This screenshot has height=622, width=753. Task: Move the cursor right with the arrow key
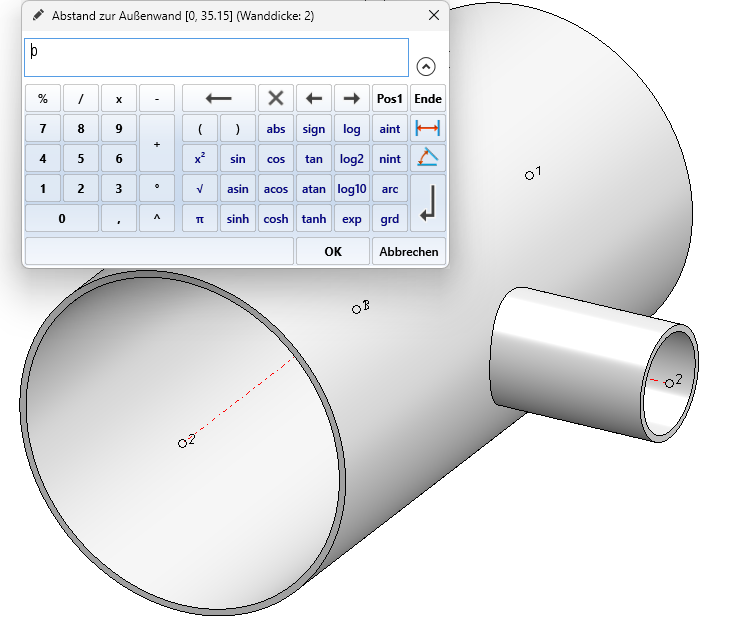tap(352, 98)
